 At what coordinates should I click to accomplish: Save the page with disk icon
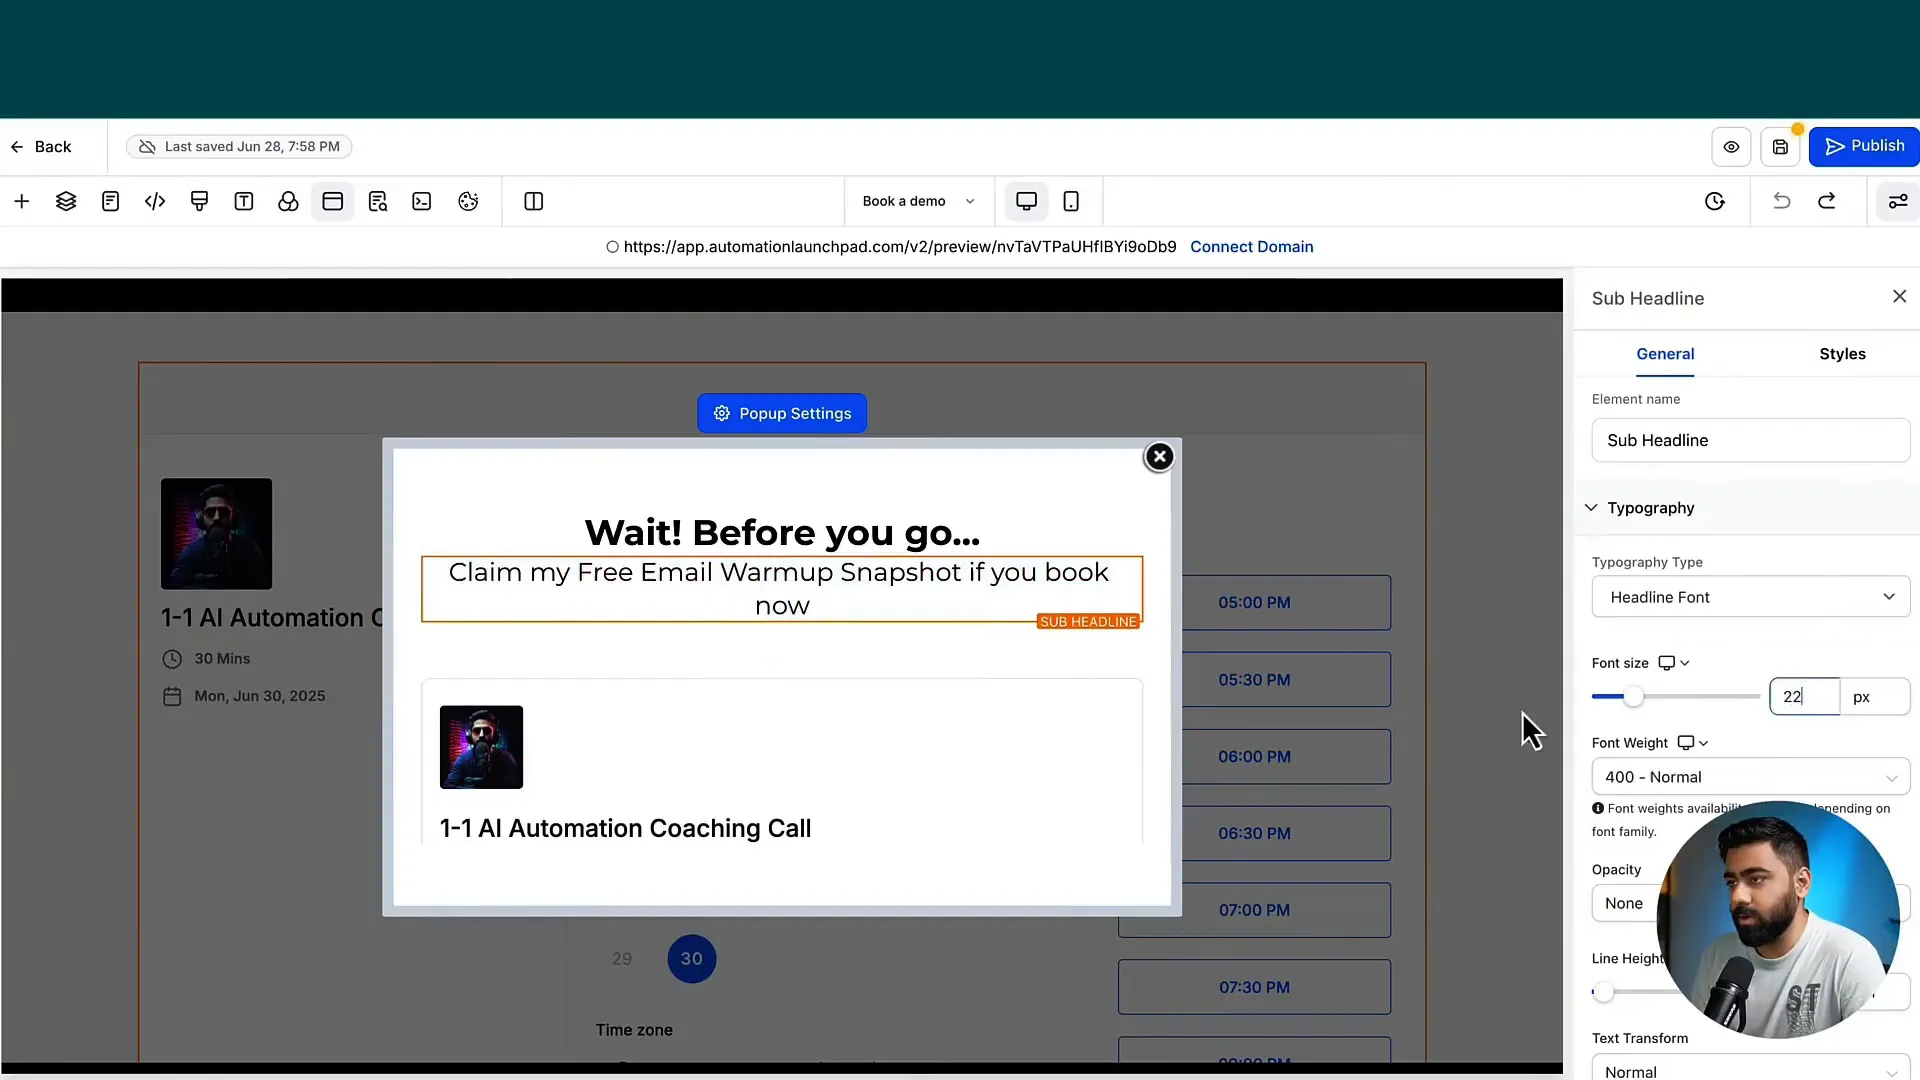click(1780, 147)
